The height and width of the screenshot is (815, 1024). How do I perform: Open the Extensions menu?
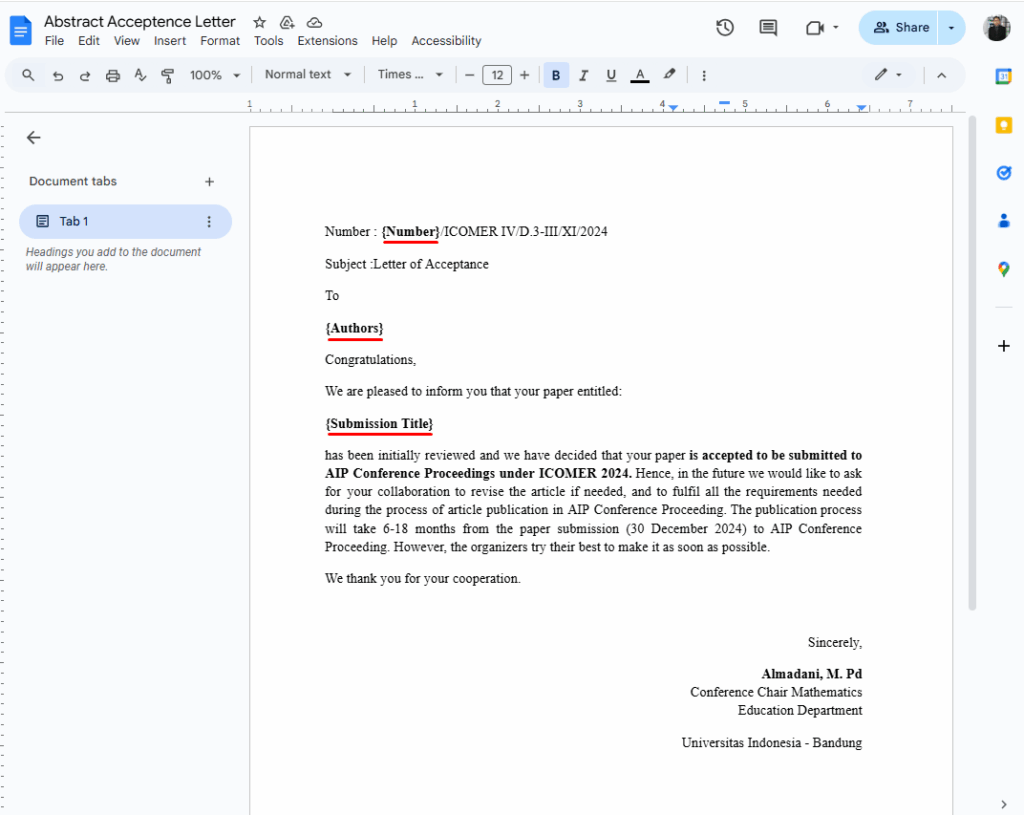[x=327, y=40]
